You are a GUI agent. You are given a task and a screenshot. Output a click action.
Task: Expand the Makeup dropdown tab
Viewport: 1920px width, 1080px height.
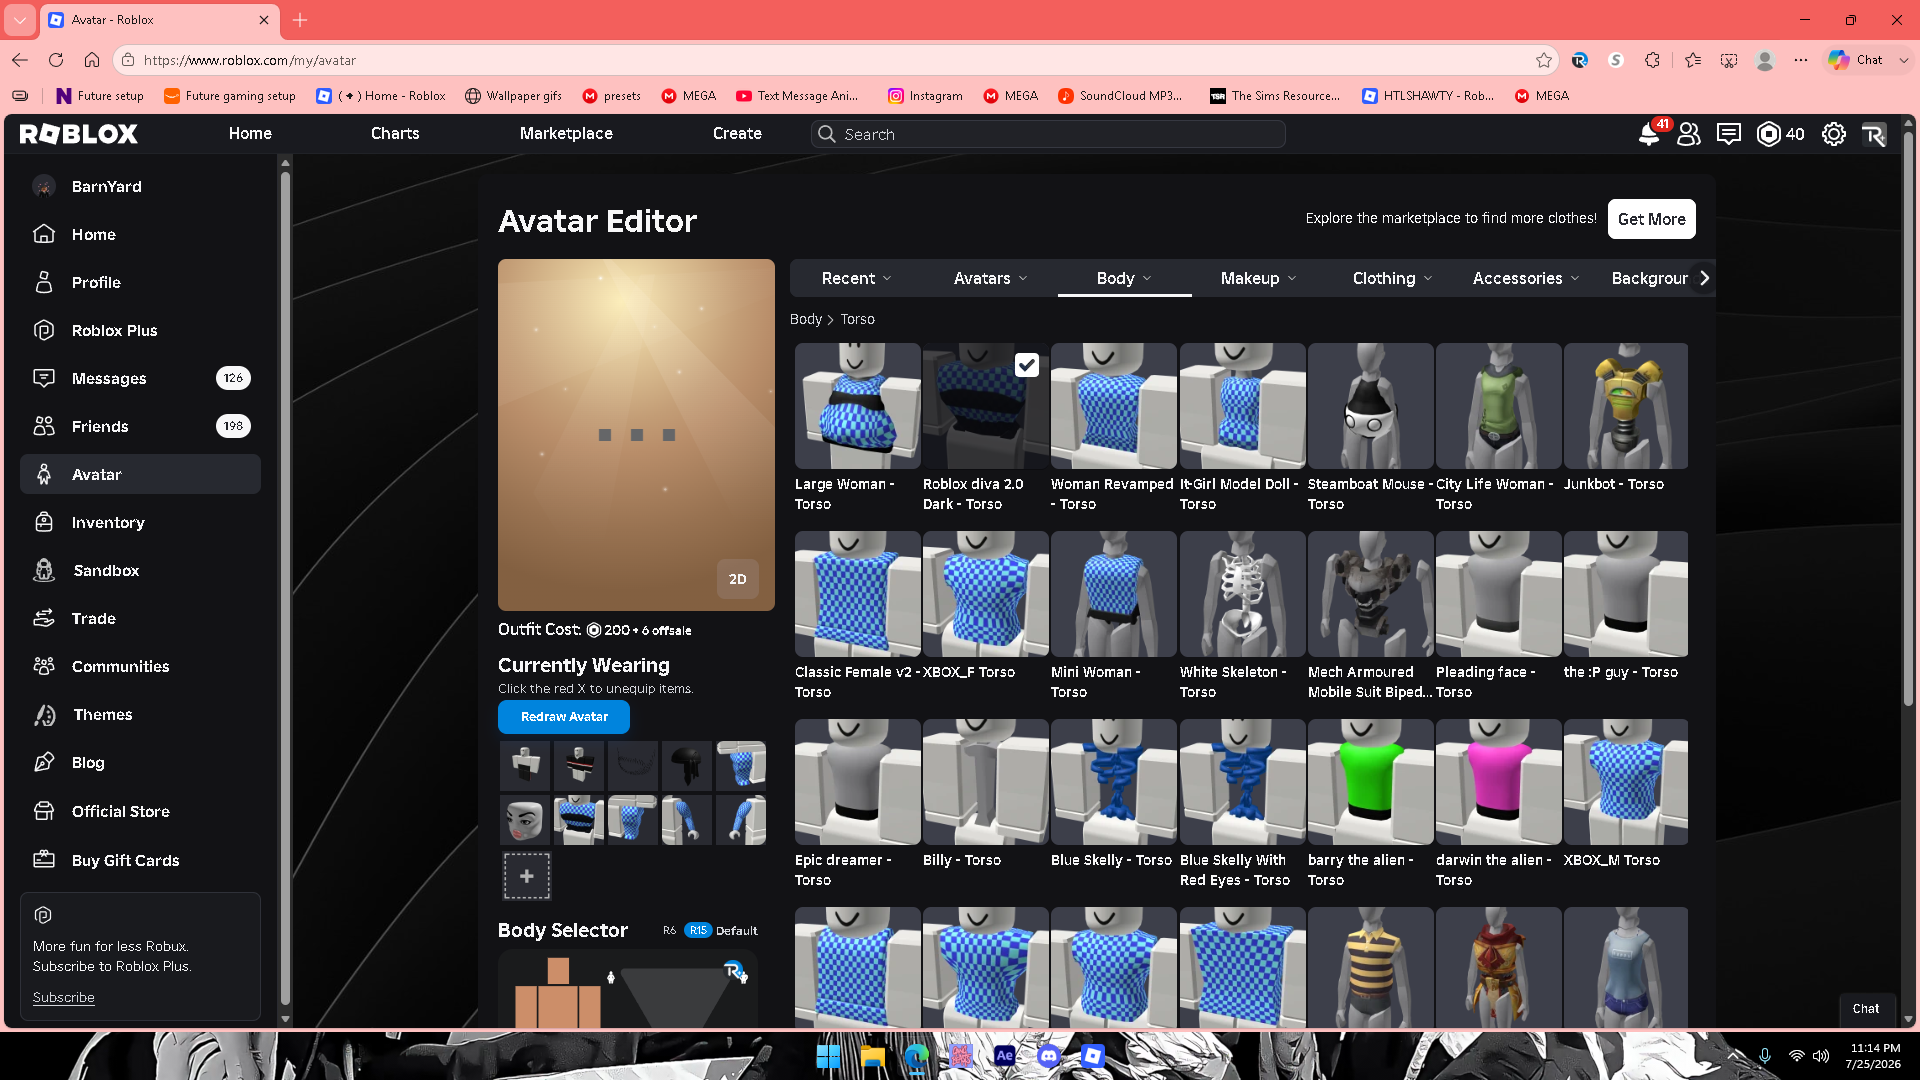1258,278
